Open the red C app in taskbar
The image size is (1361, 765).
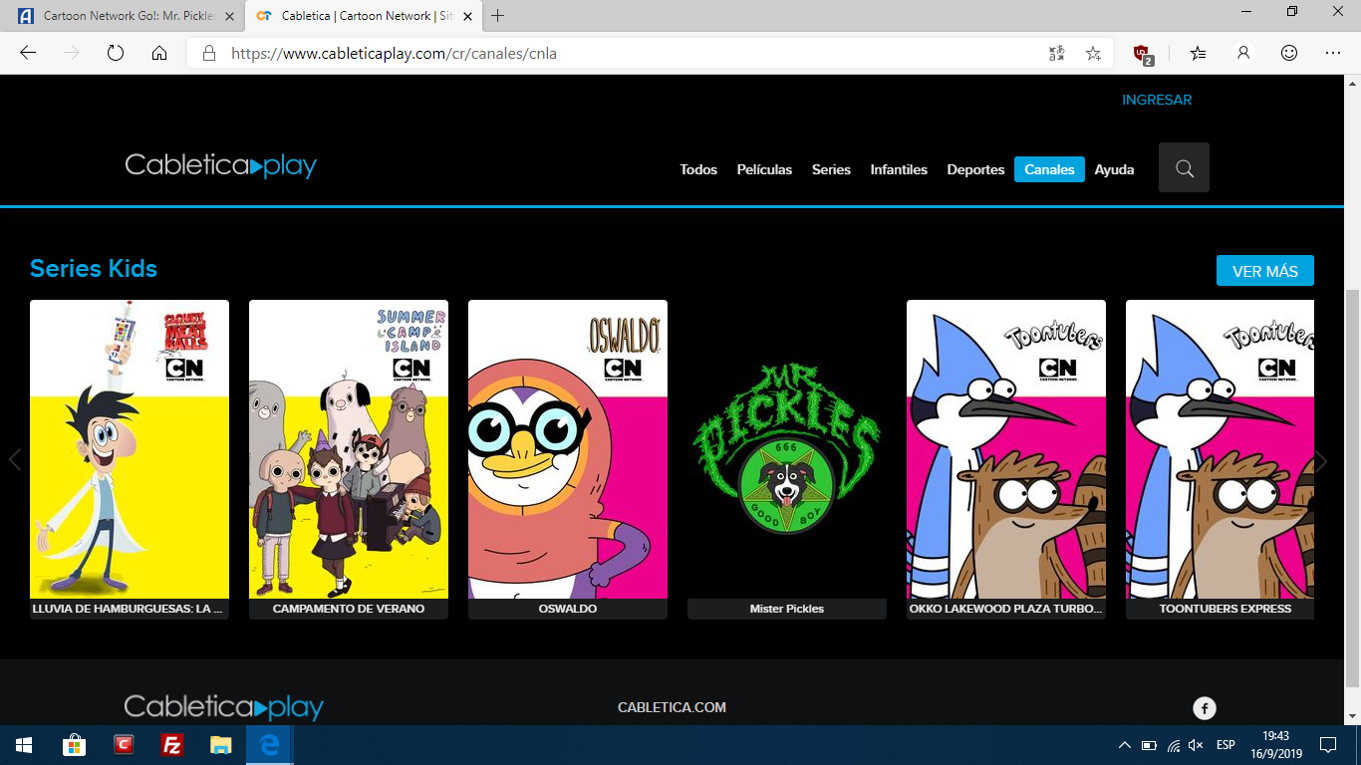(123, 745)
